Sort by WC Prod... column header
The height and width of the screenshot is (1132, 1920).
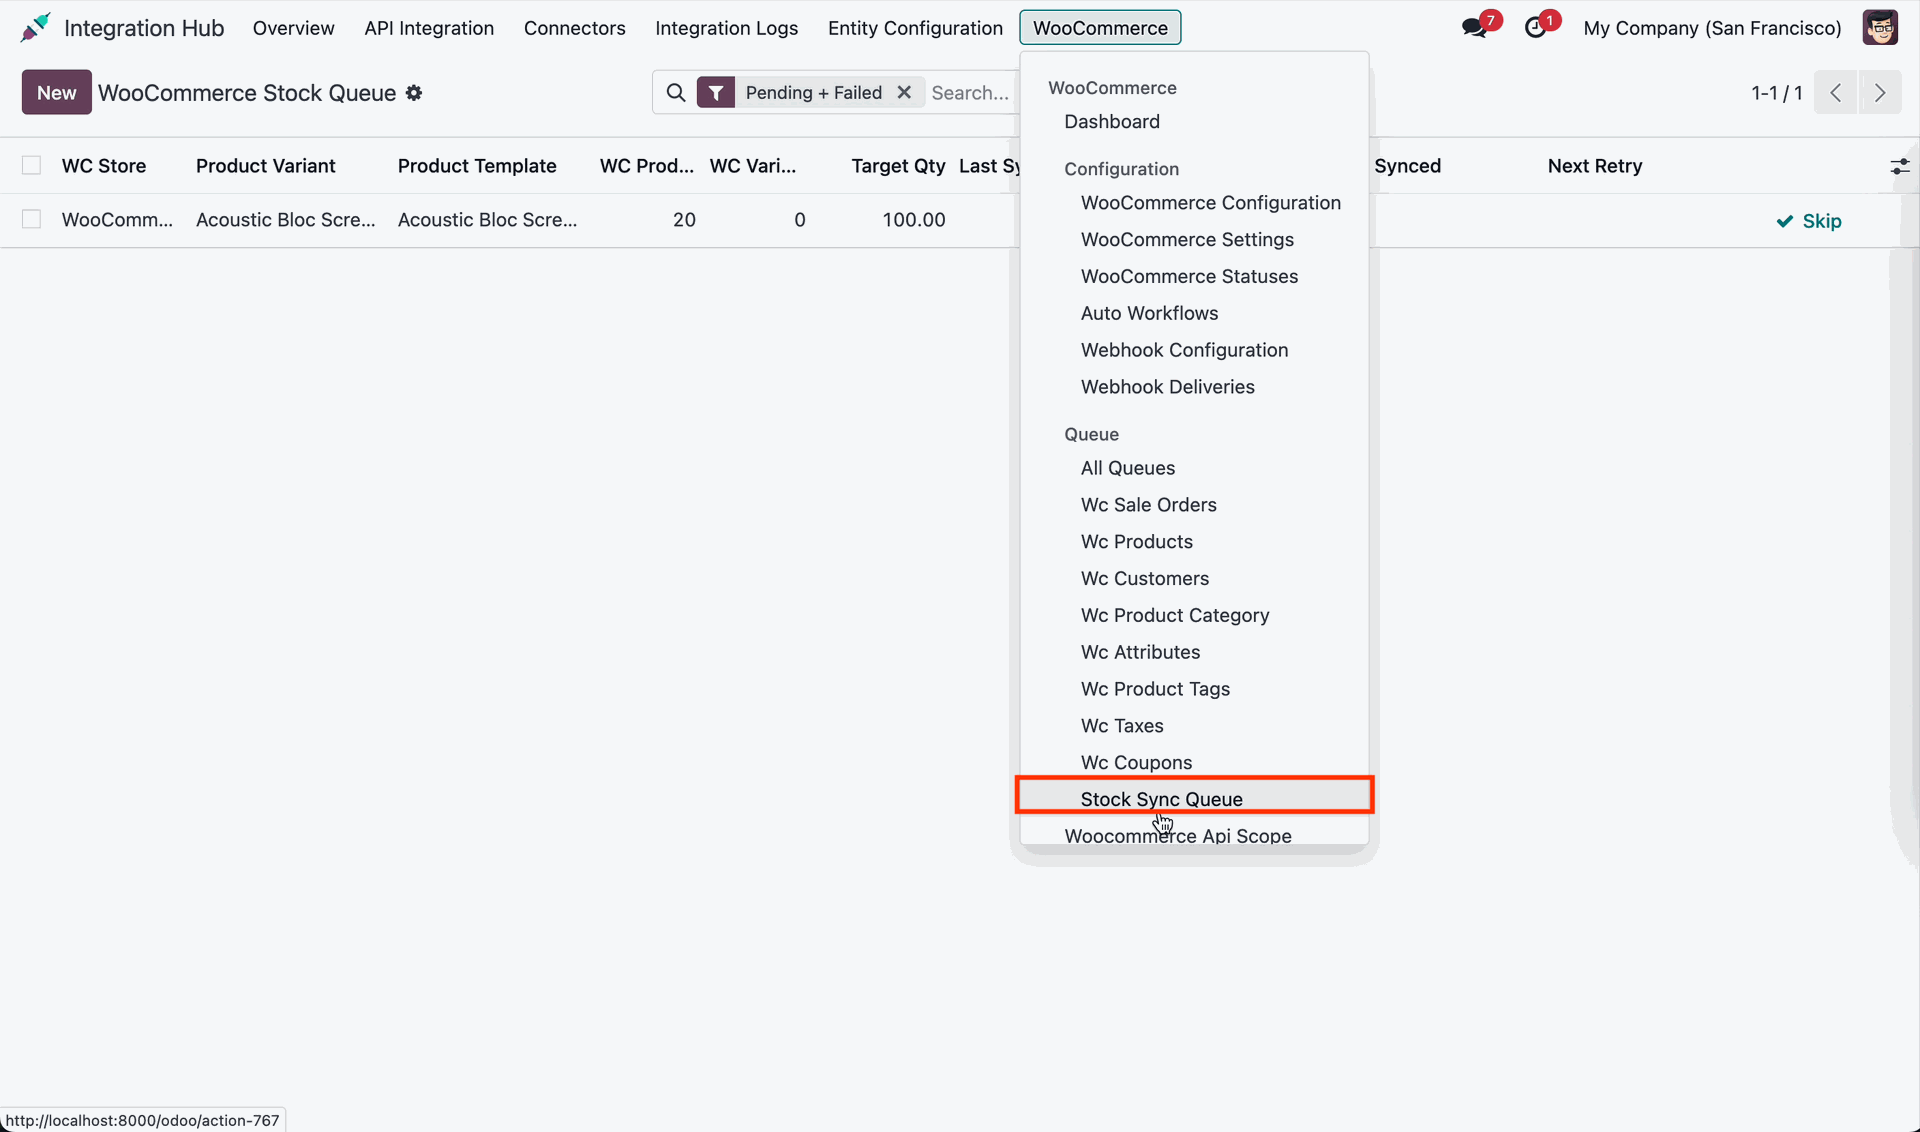pos(647,166)
